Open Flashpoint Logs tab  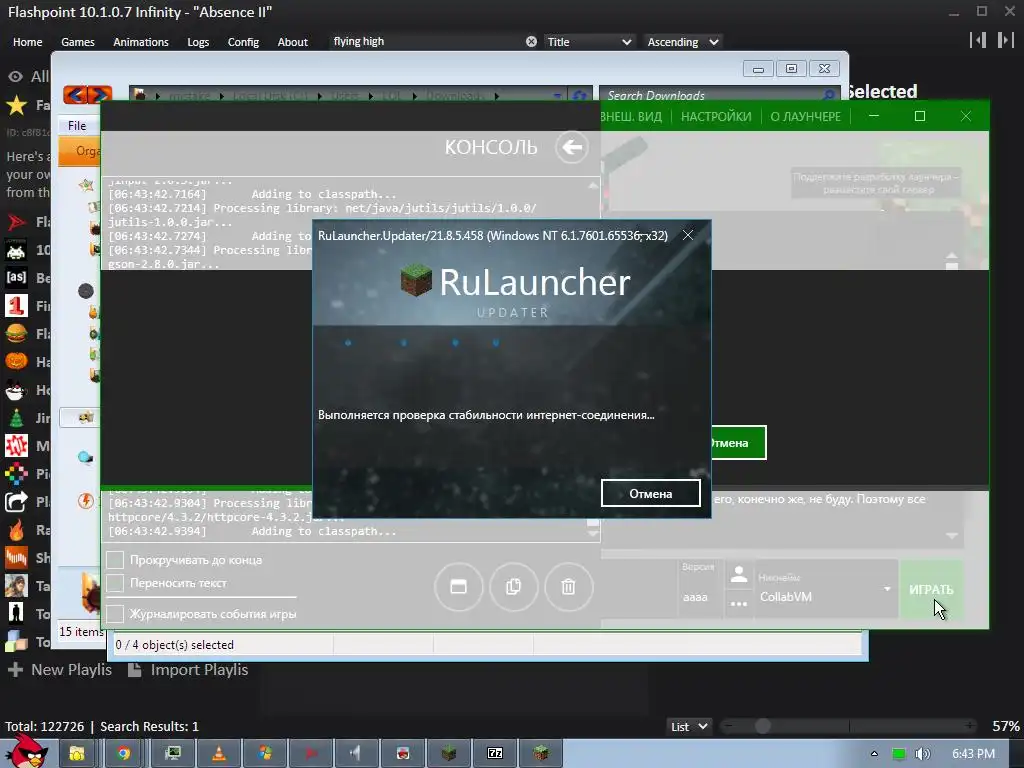click(x=198, y=42)
